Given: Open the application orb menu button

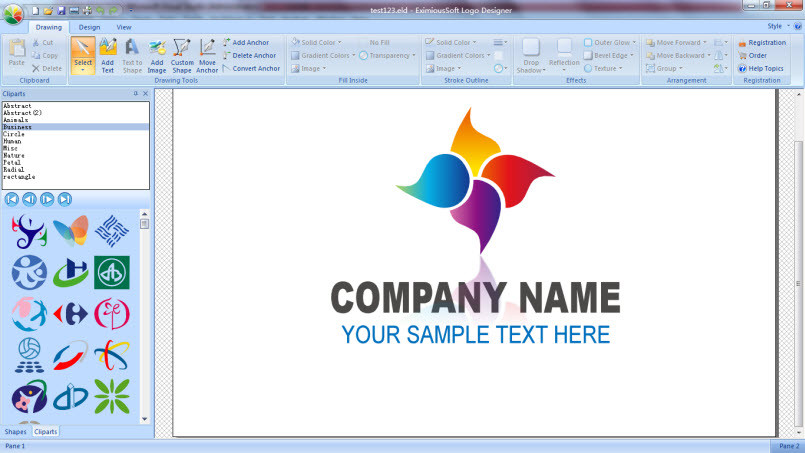Looking at the screenshot, I should tap(13, 13).
